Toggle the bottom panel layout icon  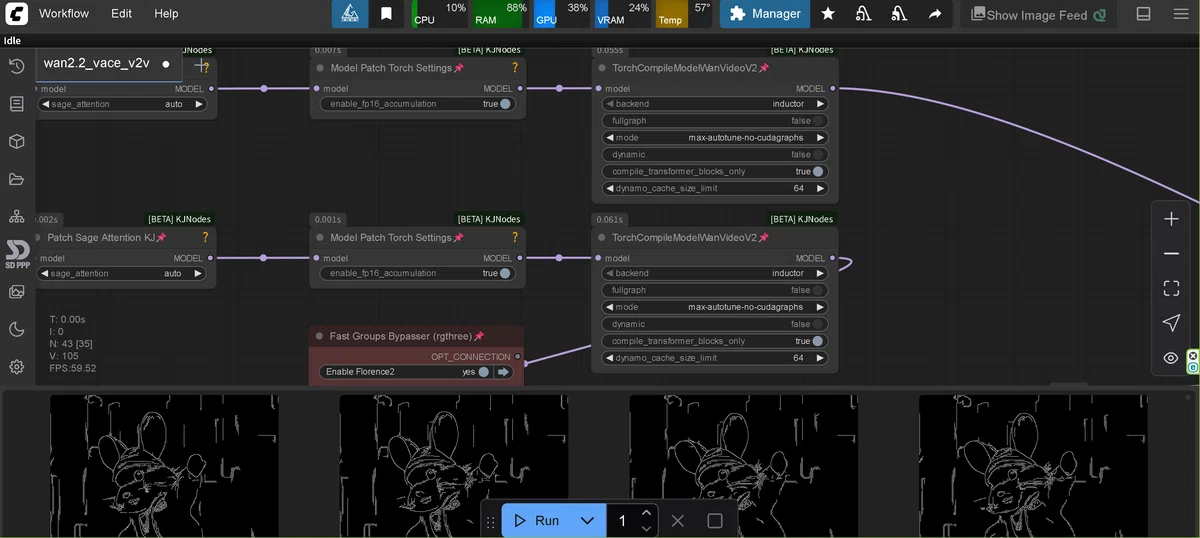[x=1143, y=14]
